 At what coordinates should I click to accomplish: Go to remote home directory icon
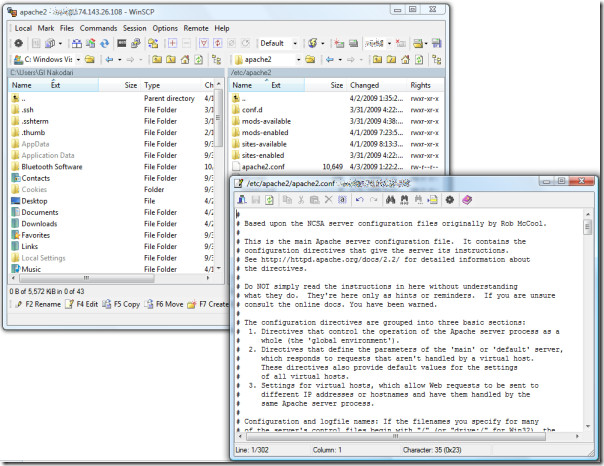[405, 59]
